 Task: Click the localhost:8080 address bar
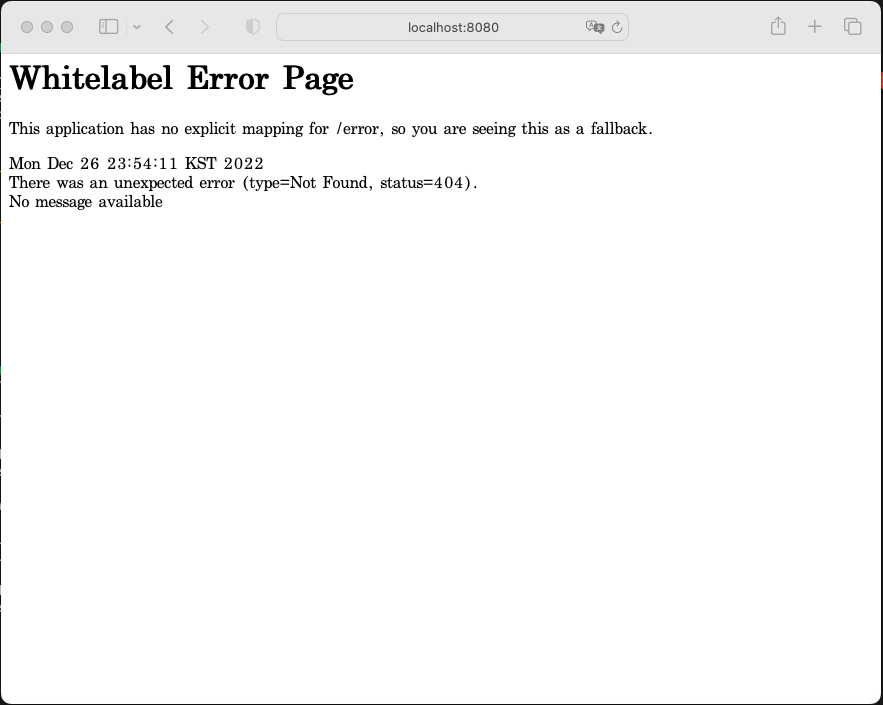pyautogui.click(x=452, y=27)
